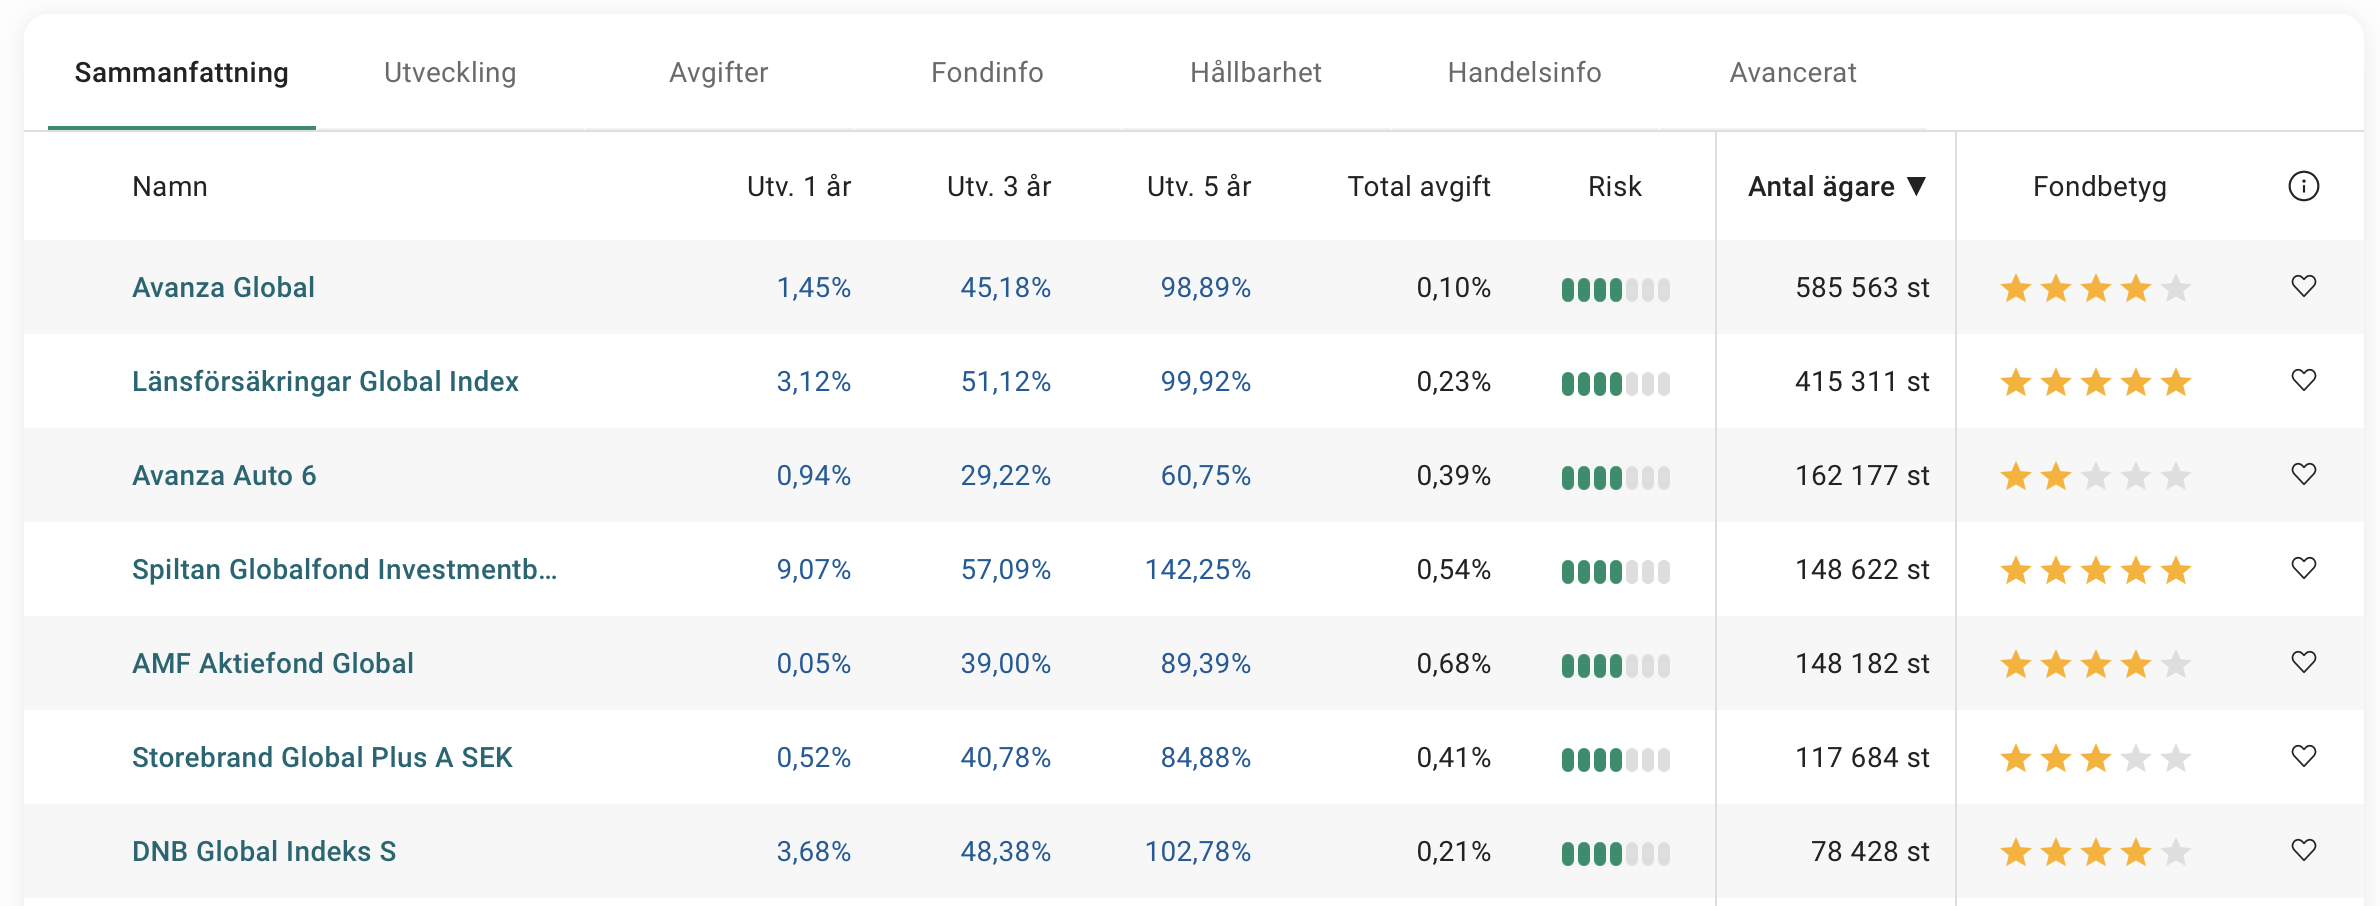Viewport: 2380px width, 906px height.
Task: Click the info icon beside Fondbetyg
Action: tap(2303, 186)
